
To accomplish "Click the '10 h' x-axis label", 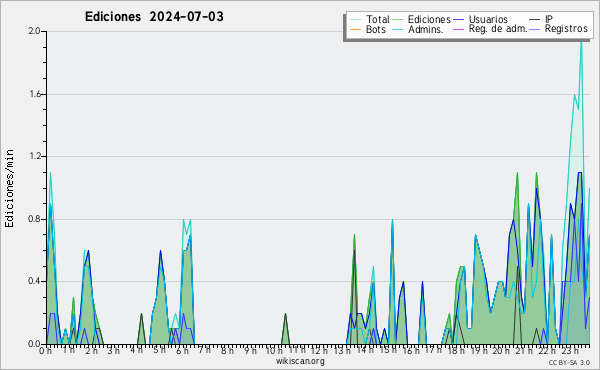I will coord(273,350).
